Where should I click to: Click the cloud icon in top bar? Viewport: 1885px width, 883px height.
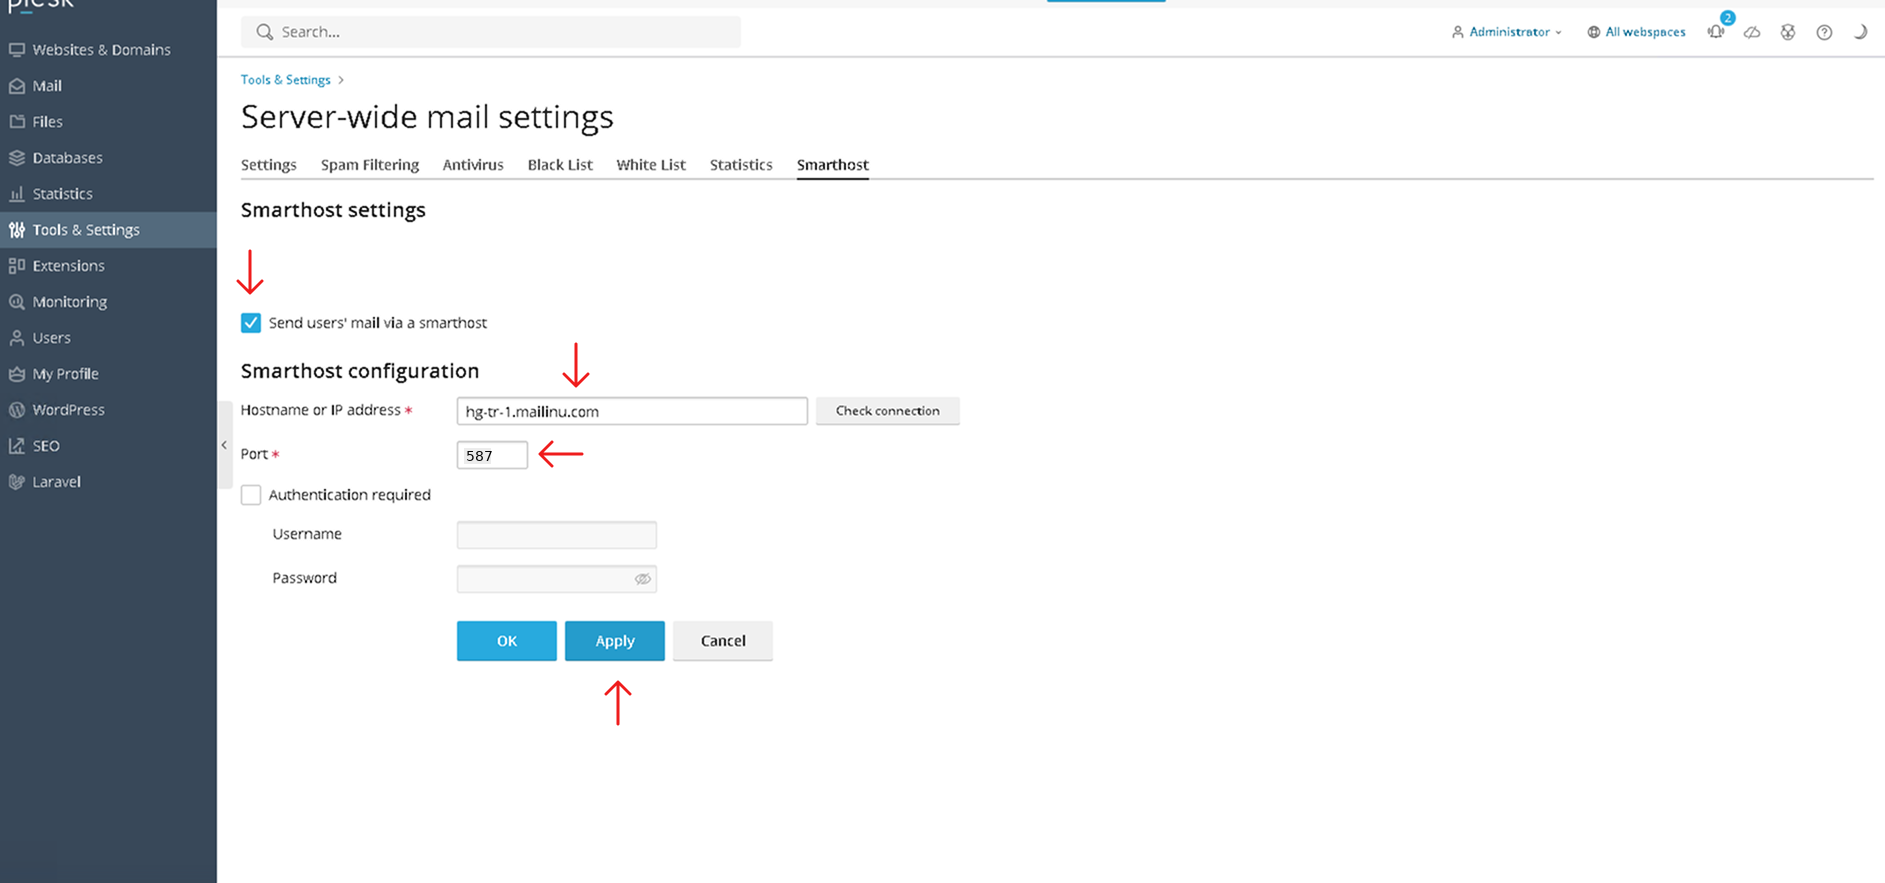click(1752, 32)
